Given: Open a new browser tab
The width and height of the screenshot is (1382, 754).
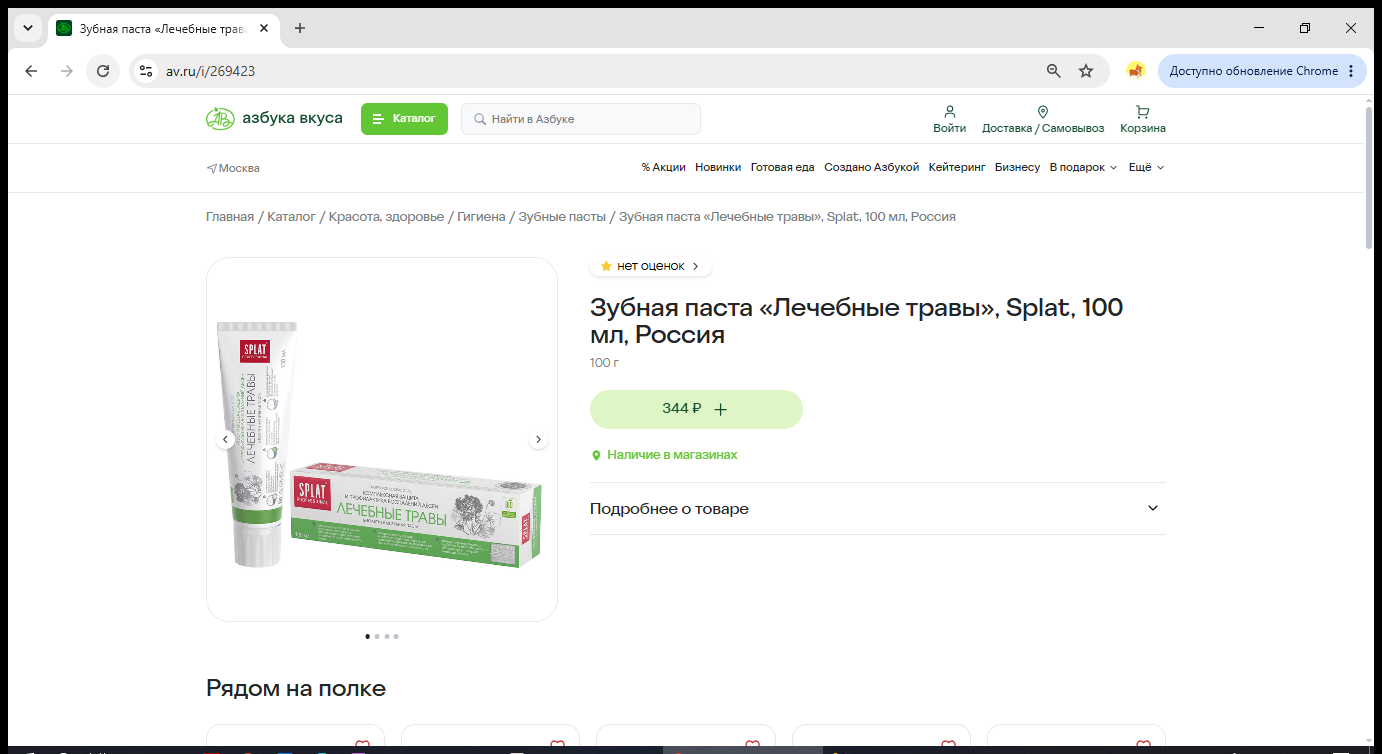Looking at the screenshot, I should 300,28.
